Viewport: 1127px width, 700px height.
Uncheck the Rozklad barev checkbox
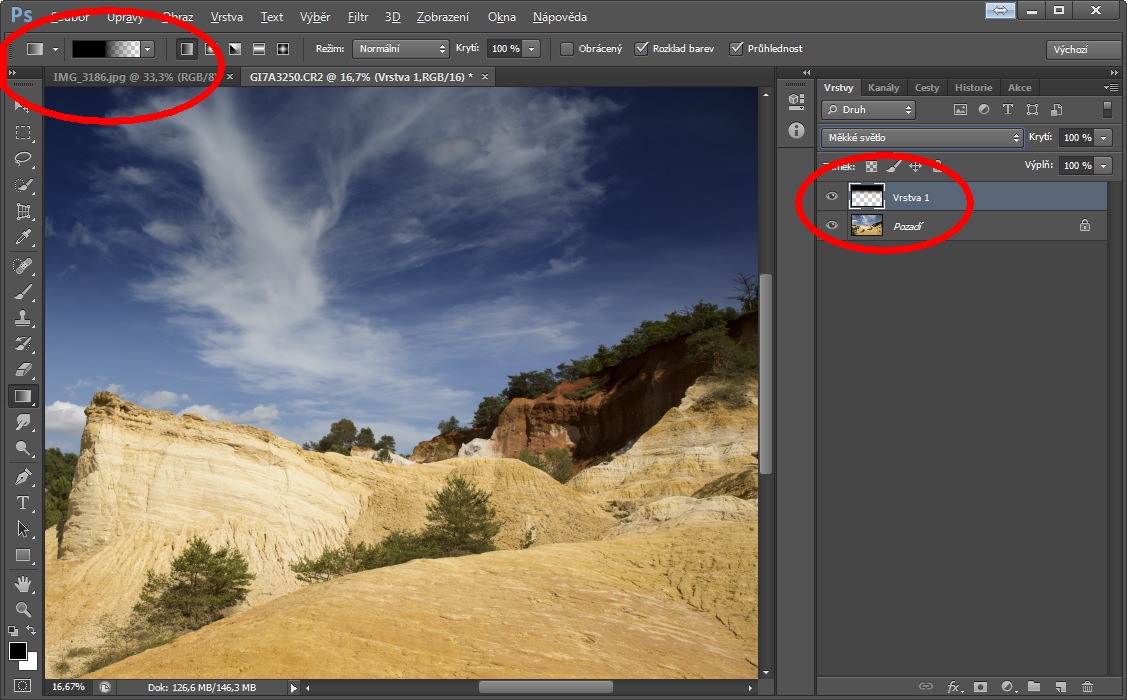click(x=641, y=49)
